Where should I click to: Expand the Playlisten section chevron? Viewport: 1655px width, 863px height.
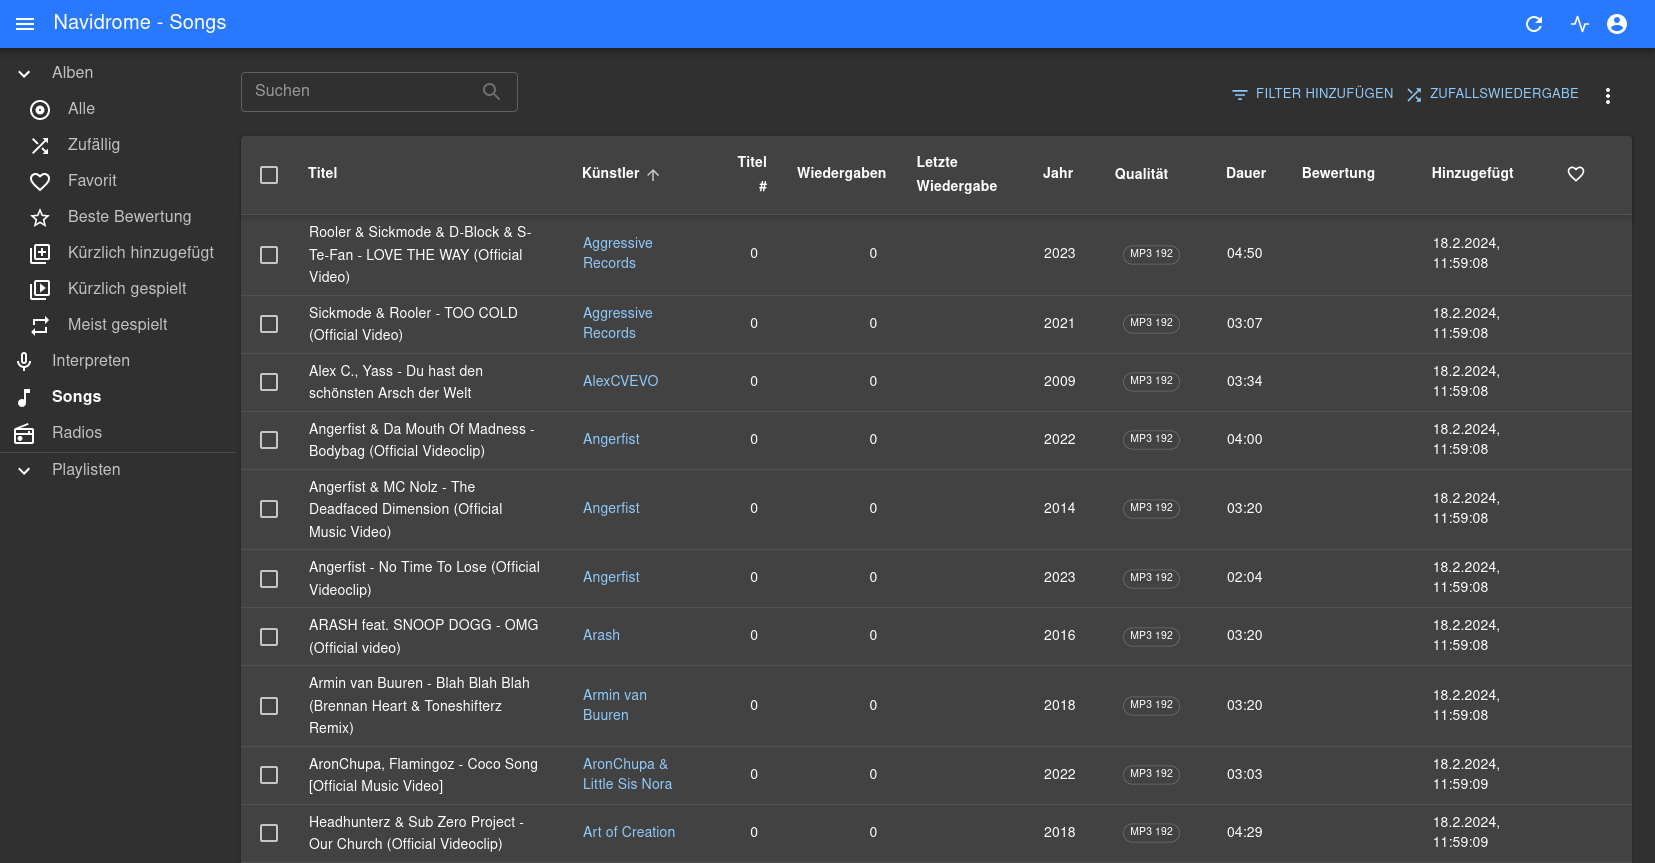24,470
